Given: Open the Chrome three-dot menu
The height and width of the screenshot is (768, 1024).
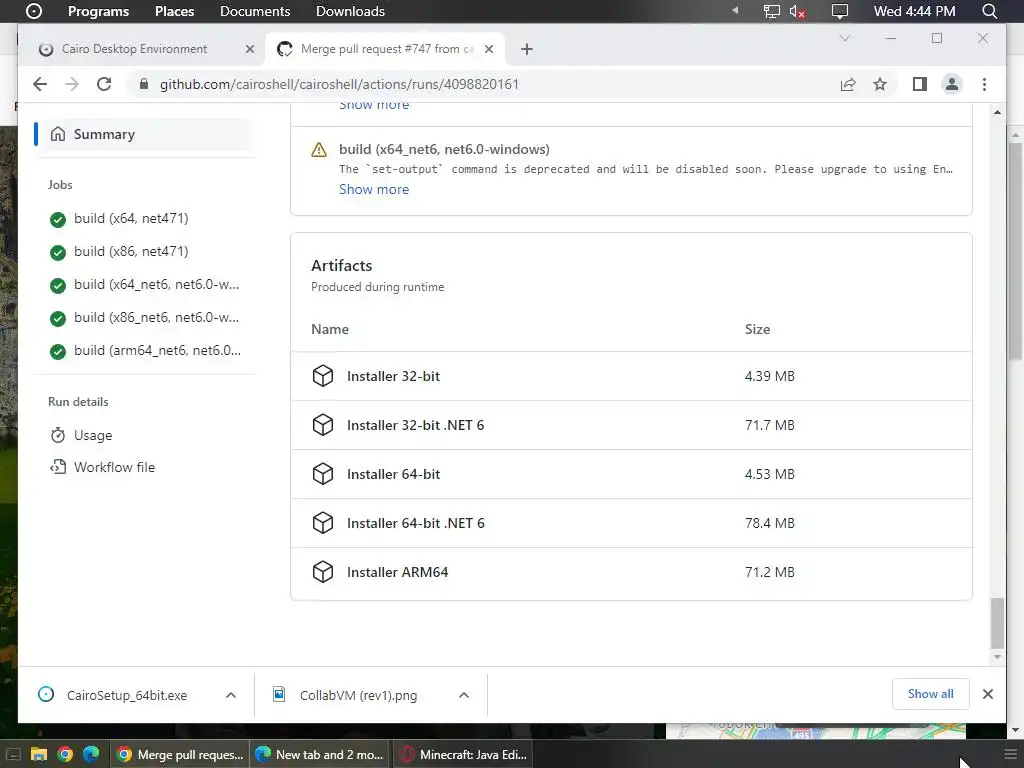Looking at the screenshot, I should 984,84.
